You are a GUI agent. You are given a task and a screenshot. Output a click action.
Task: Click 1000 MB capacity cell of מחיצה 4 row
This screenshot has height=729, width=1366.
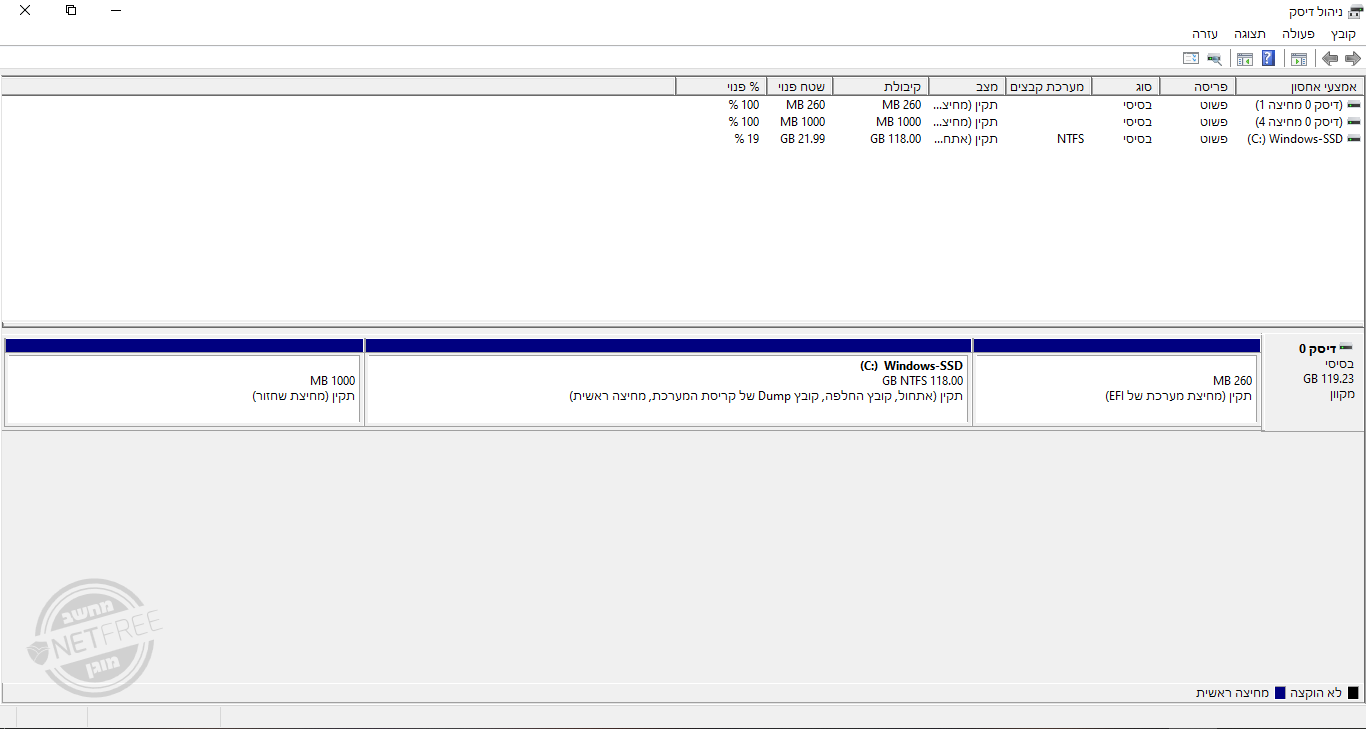tap(898, 122)
